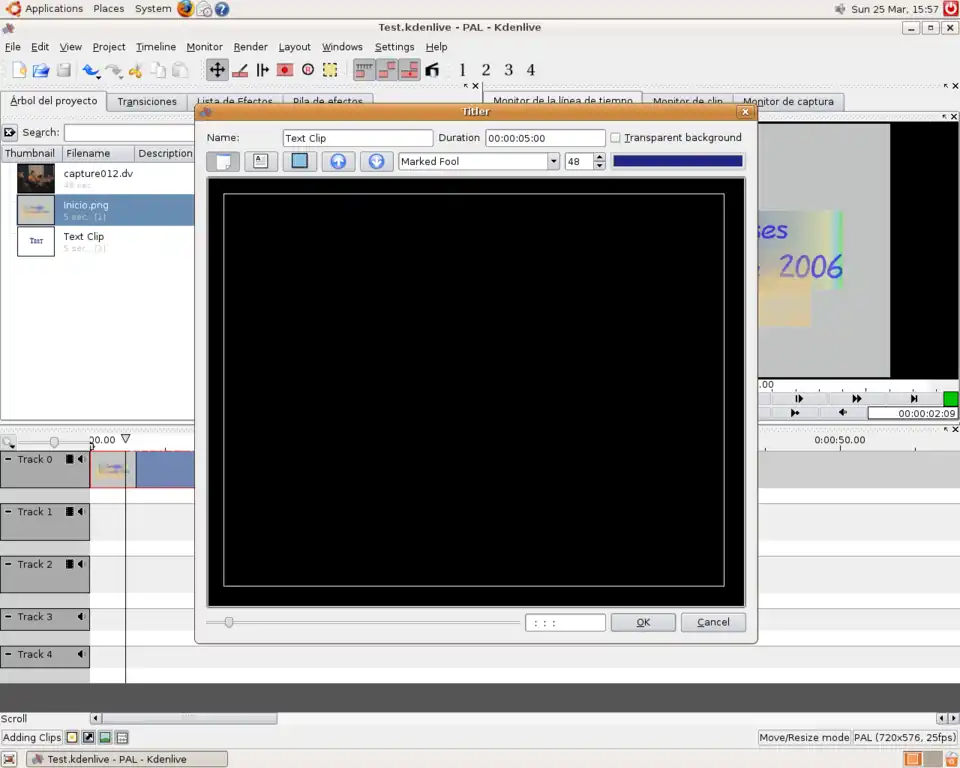Increase font size with the stepper arrow
Screen dimensions: 960x768
(x=600, y=157)
